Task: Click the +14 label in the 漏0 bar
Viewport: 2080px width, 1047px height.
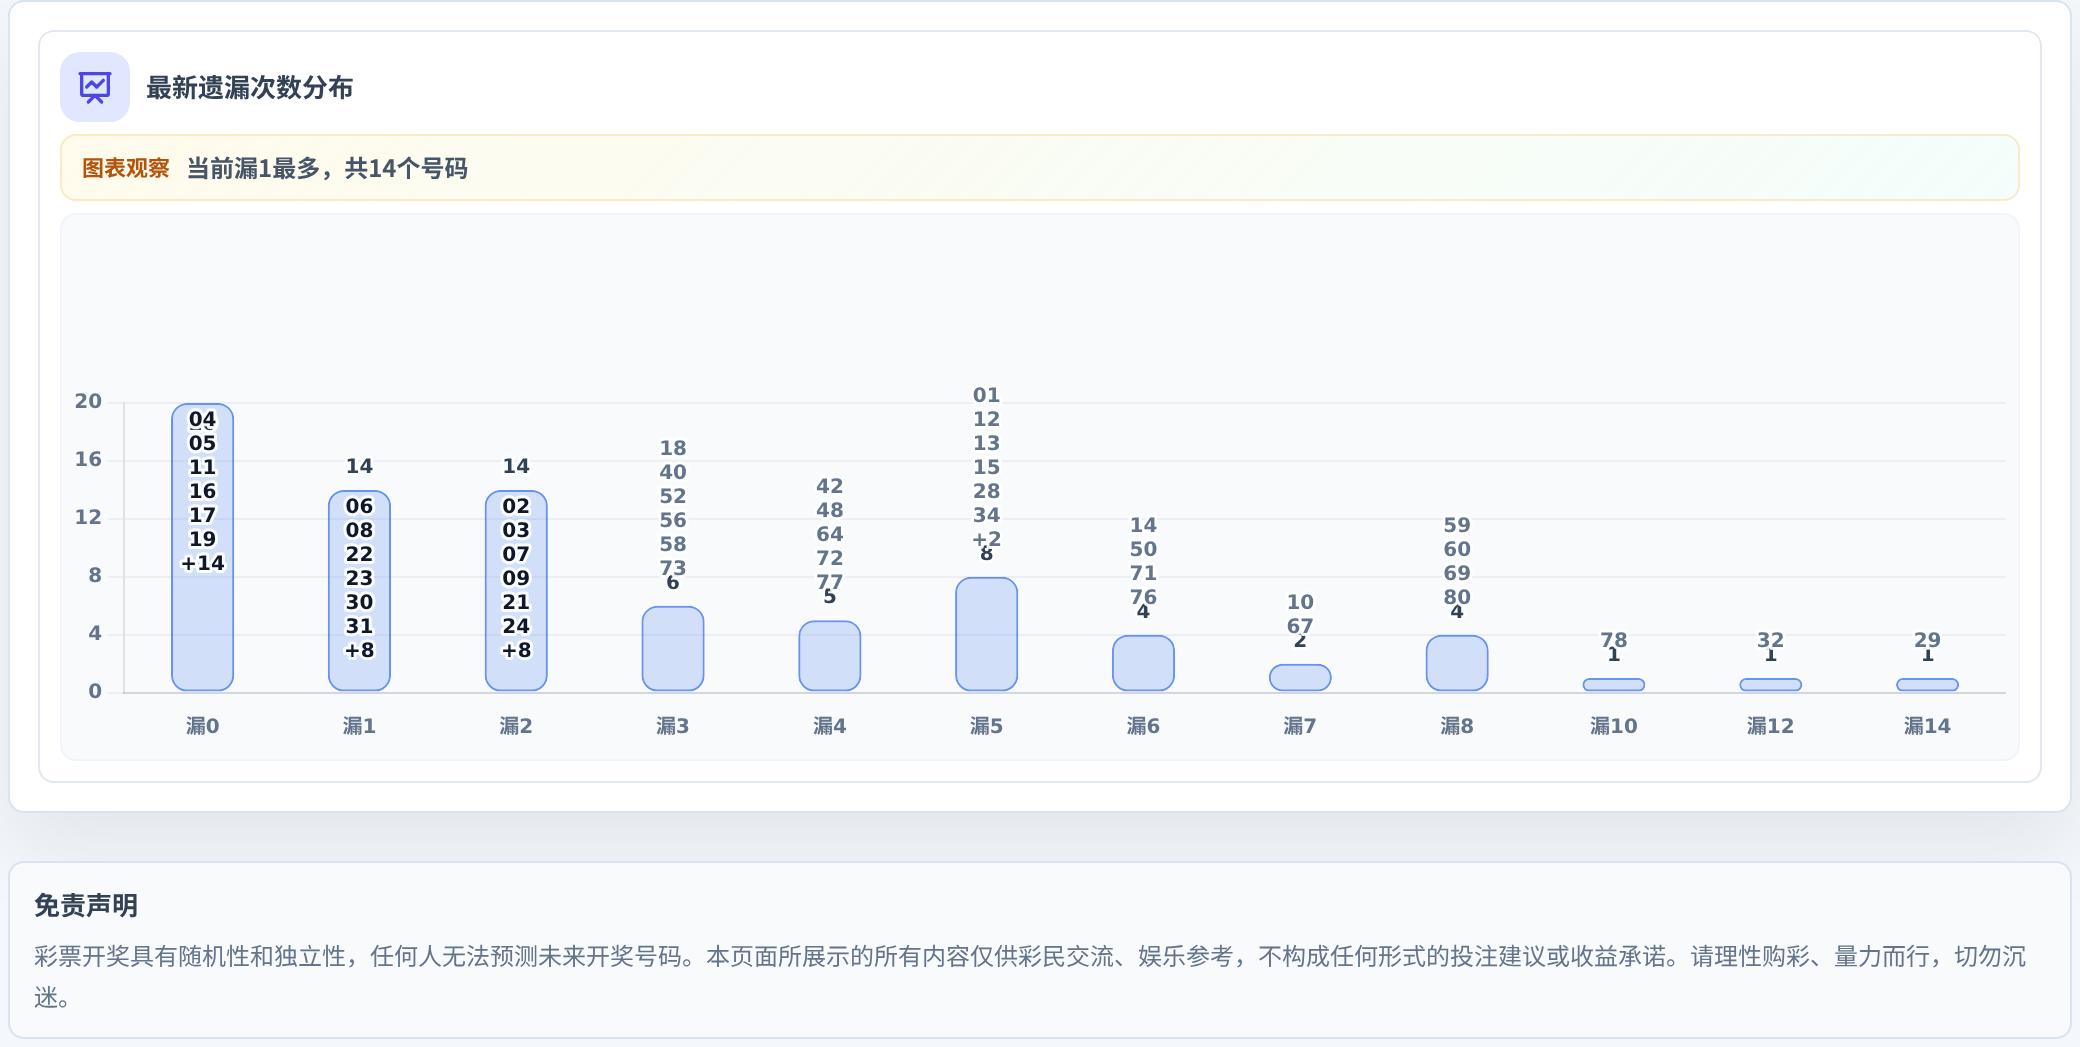Action: (203, 563)
